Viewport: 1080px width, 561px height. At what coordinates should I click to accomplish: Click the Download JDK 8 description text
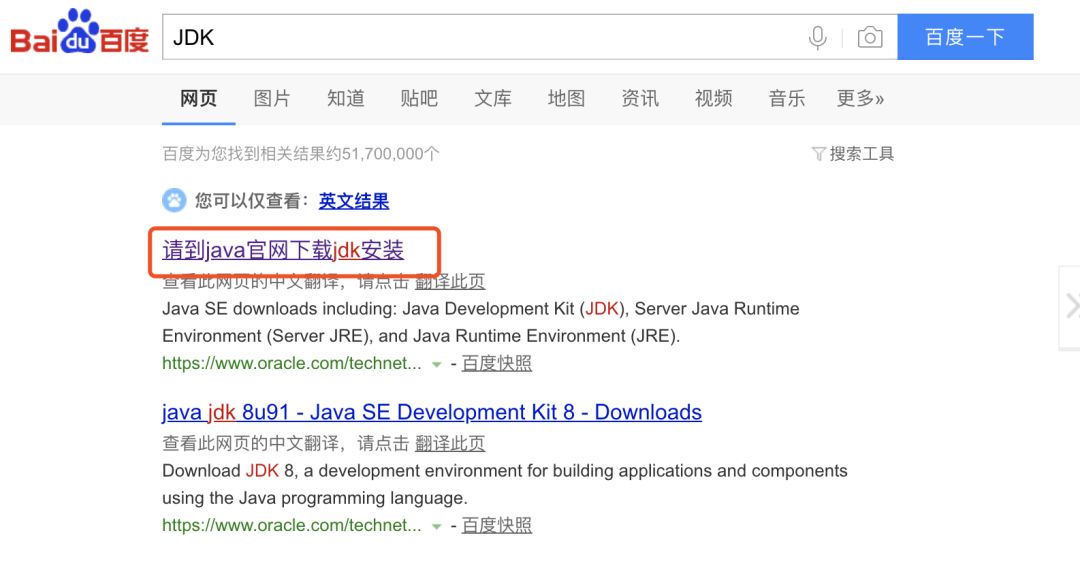[x=505, y=484]
